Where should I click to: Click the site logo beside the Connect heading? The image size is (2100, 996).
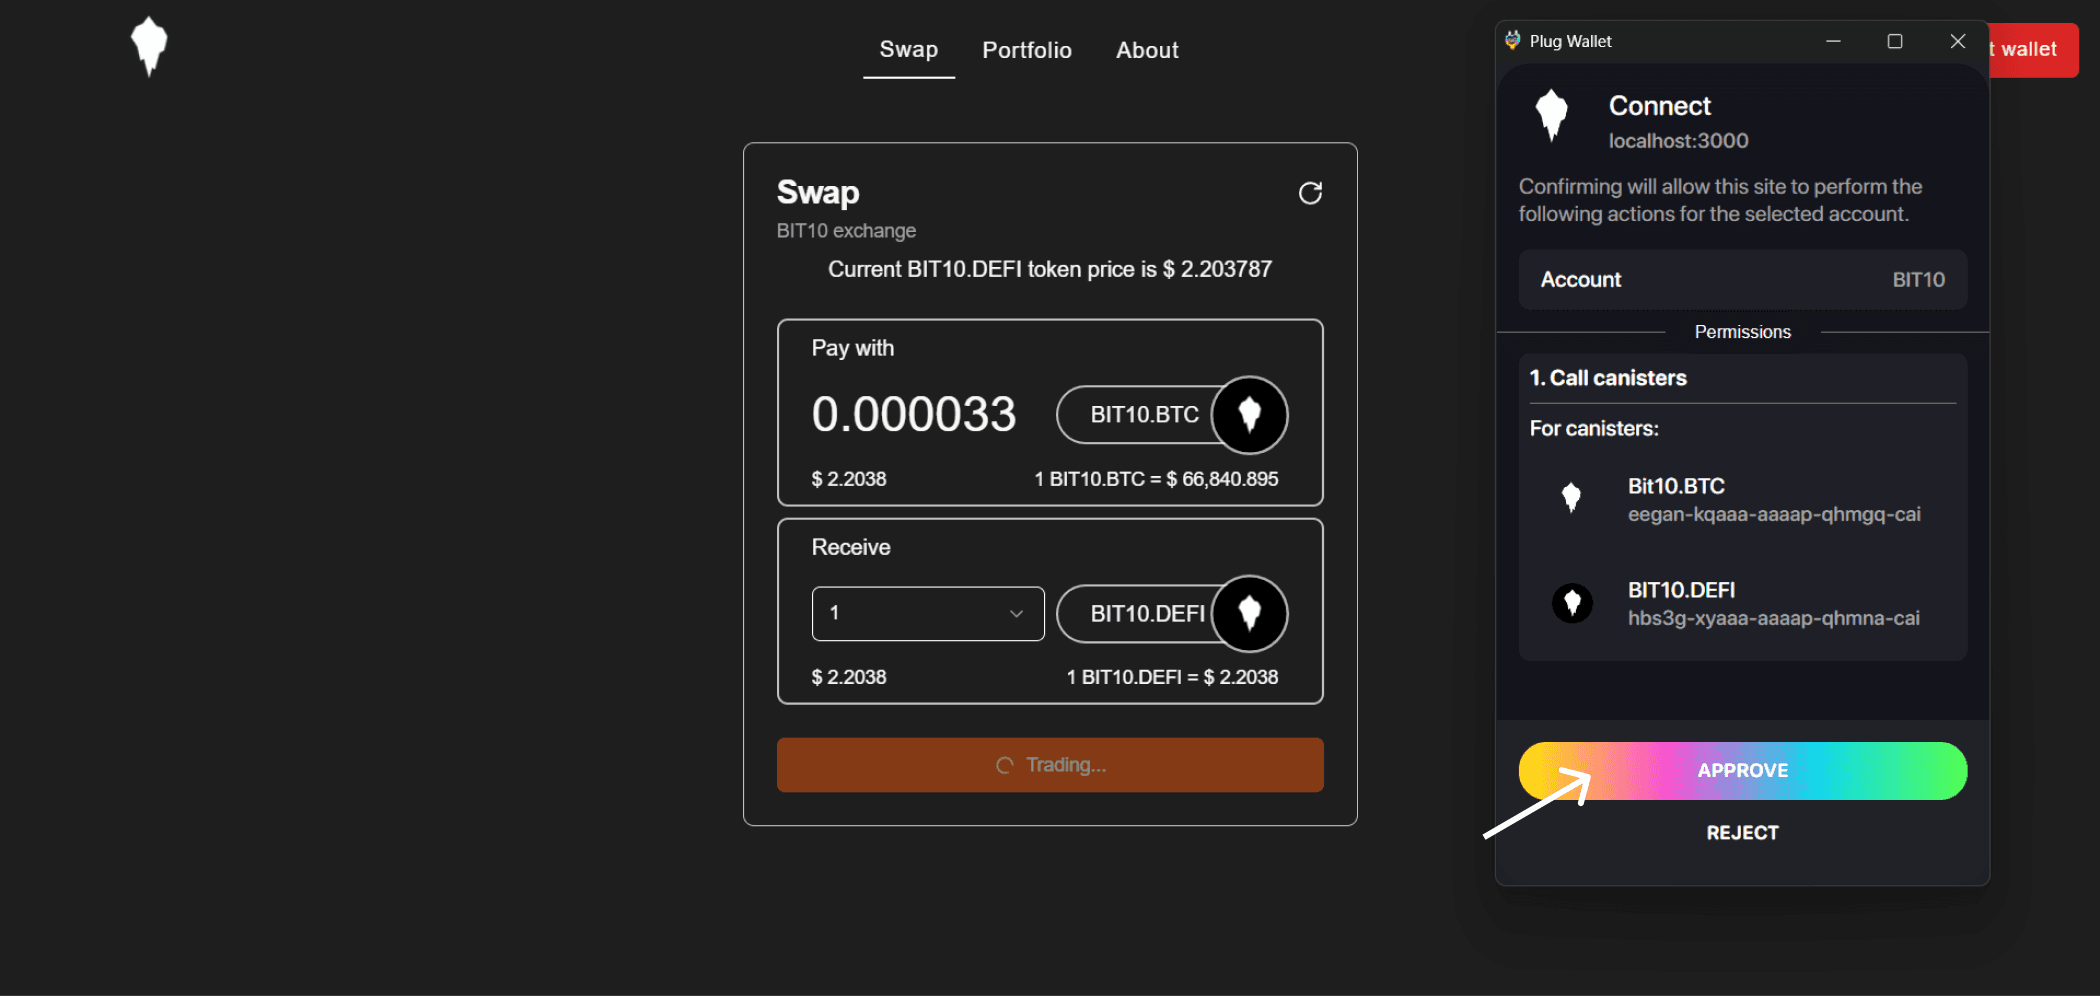(1552, 115)
